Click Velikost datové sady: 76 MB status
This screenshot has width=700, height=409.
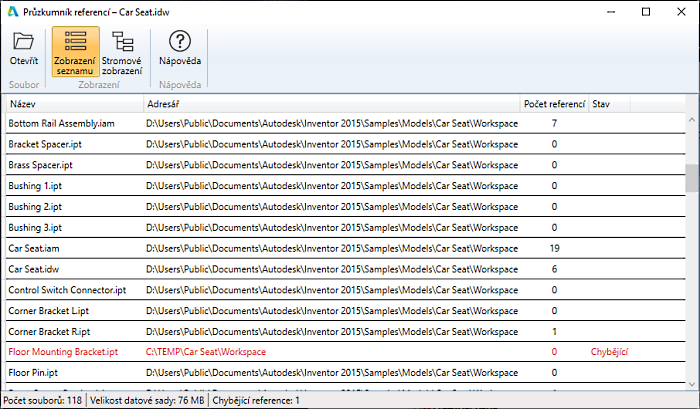(147, 401)
